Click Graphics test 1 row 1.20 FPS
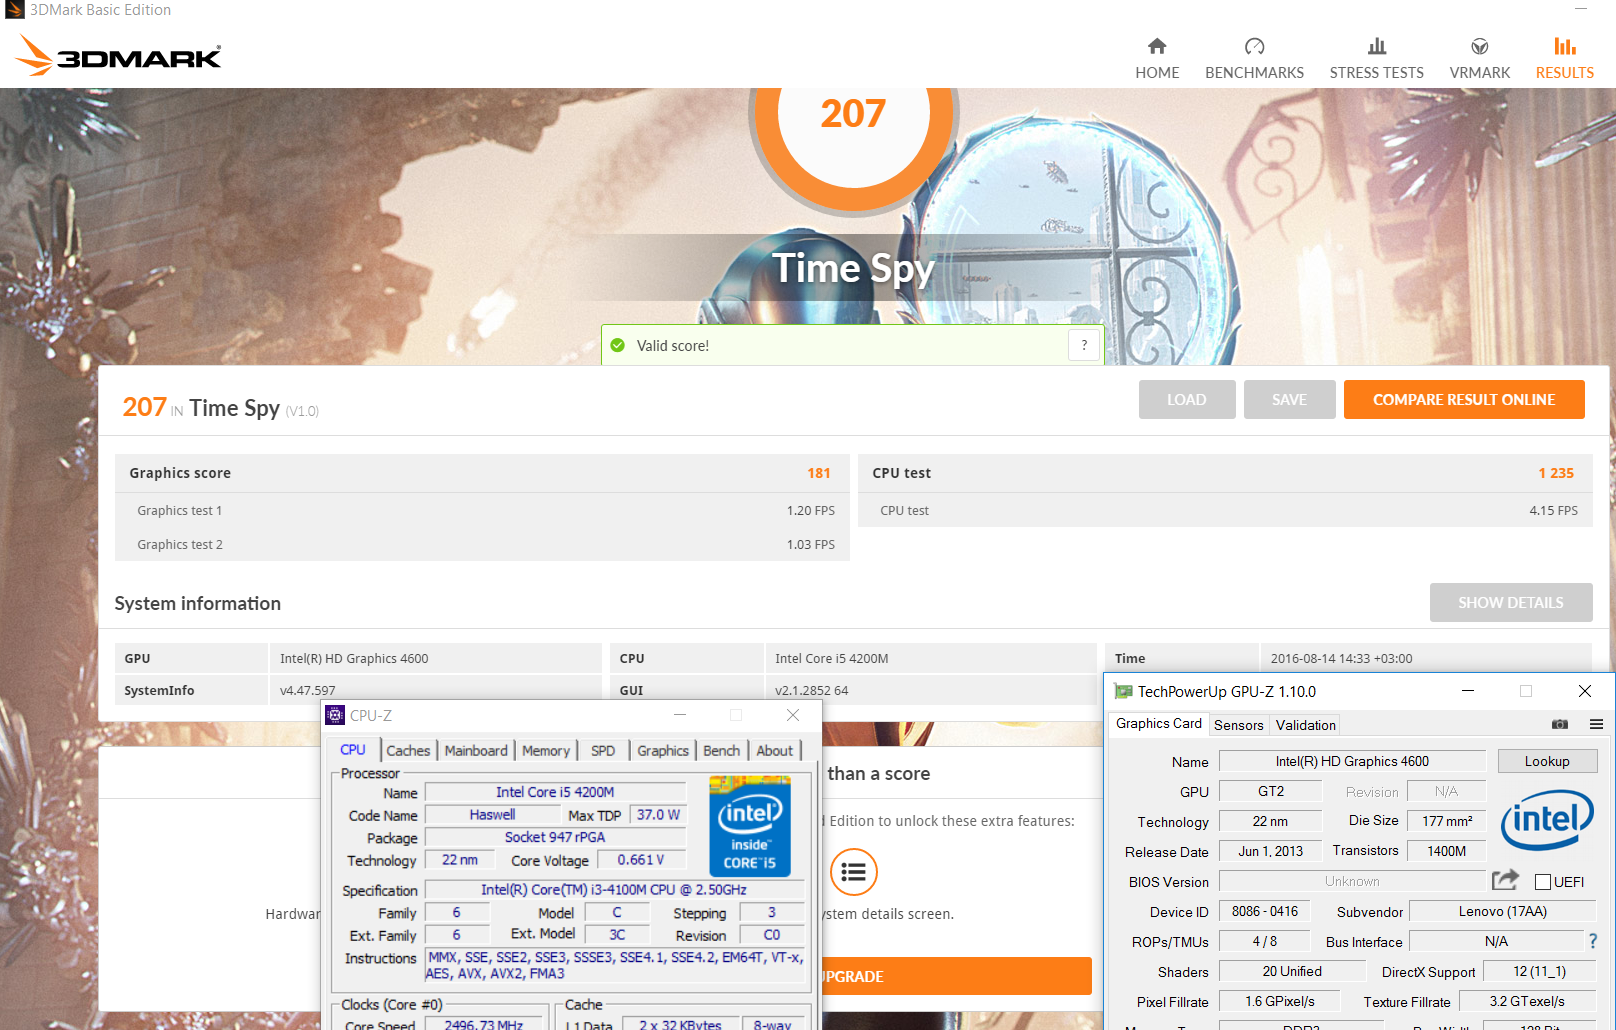 [483, 510]
